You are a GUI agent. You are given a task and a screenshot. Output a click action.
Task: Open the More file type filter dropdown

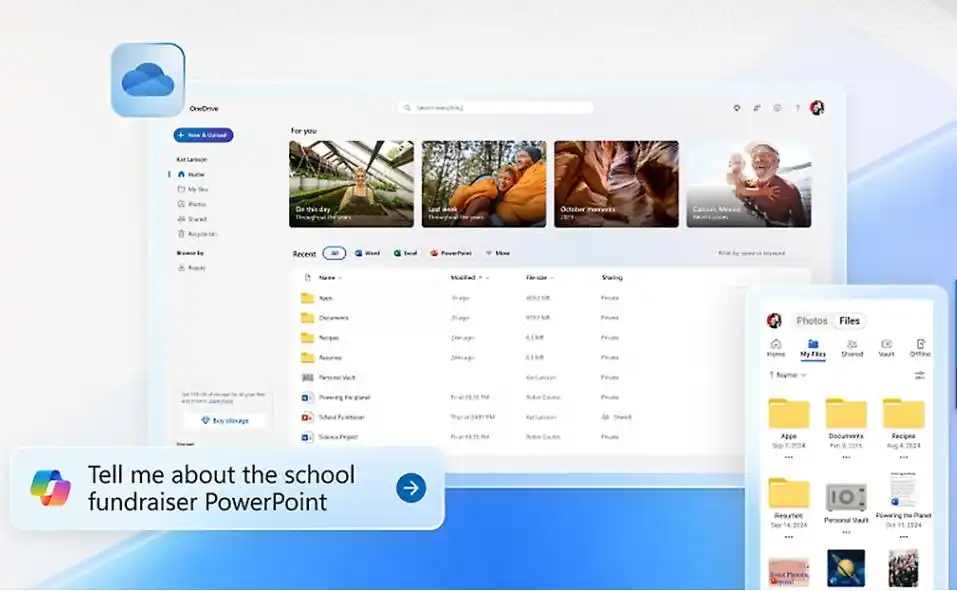pyautogui.click(x=497, y=253)
